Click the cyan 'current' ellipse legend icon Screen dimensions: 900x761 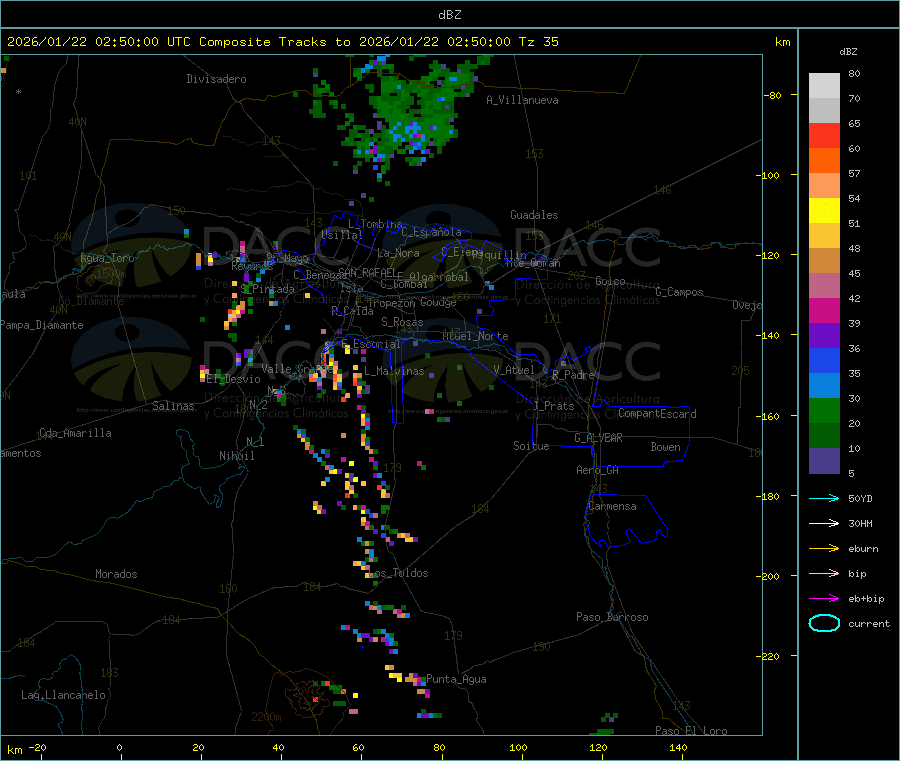(824, 623)
